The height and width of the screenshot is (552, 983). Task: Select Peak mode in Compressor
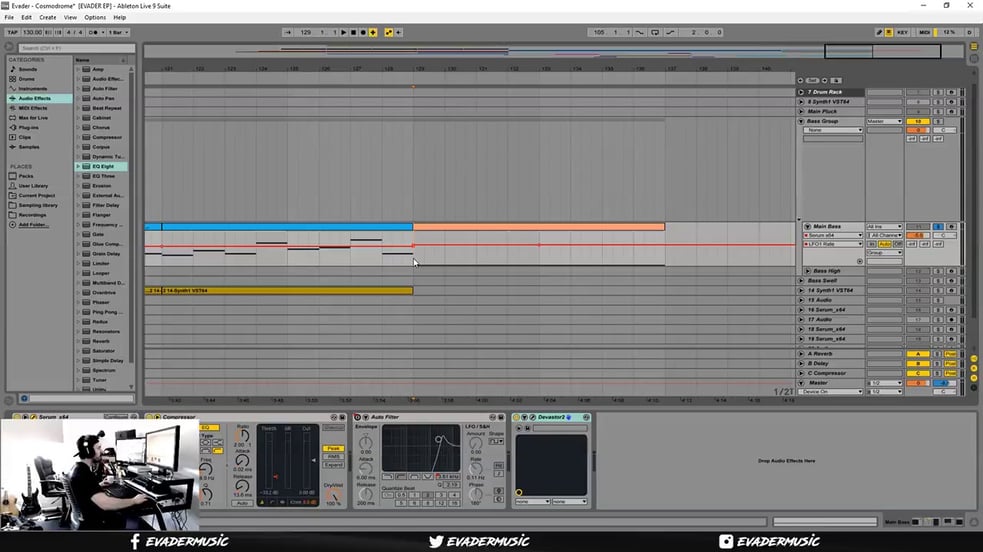[x=334, y=449]
